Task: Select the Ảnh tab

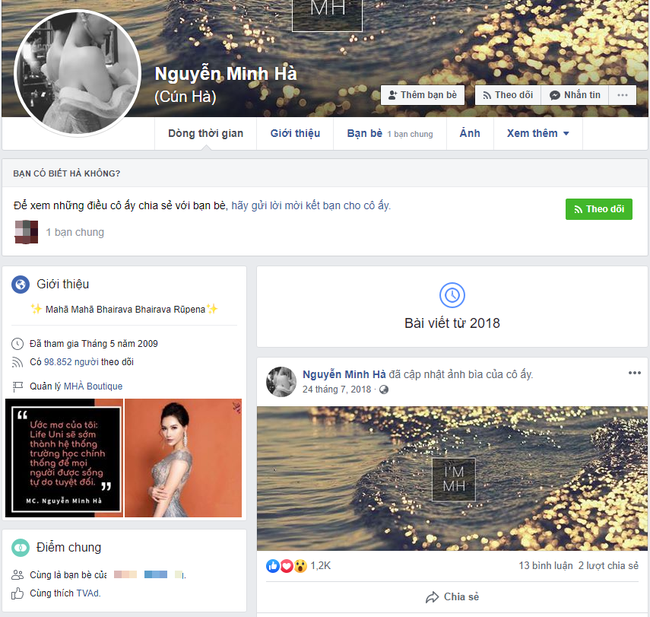Action: click(469, 134)
